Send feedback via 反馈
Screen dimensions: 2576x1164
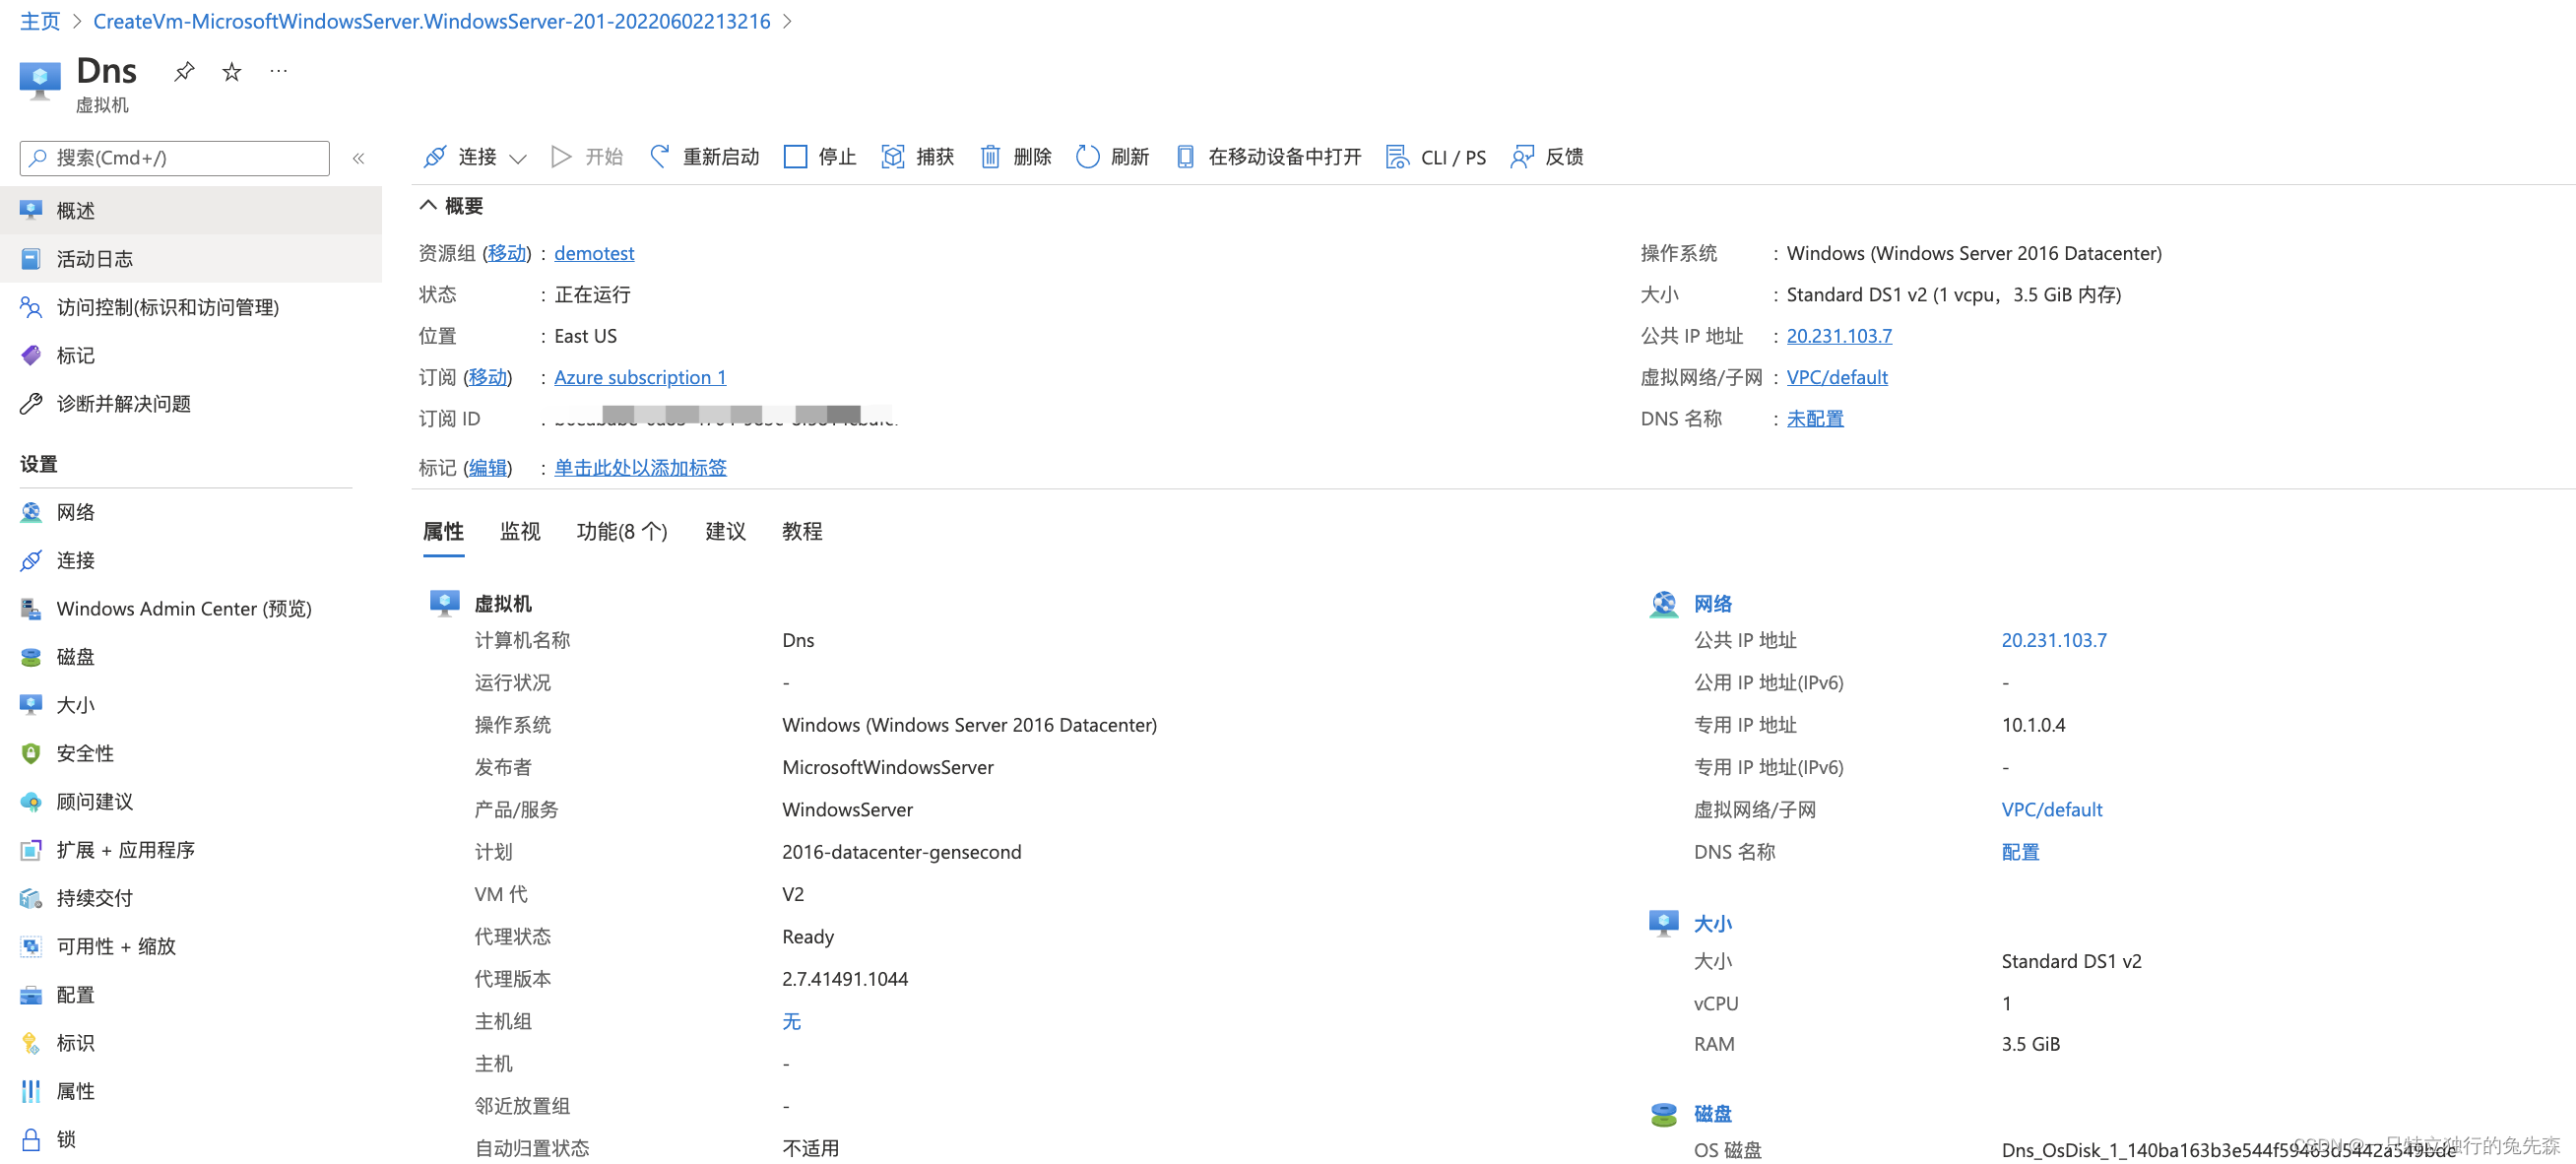[1547, 157]
